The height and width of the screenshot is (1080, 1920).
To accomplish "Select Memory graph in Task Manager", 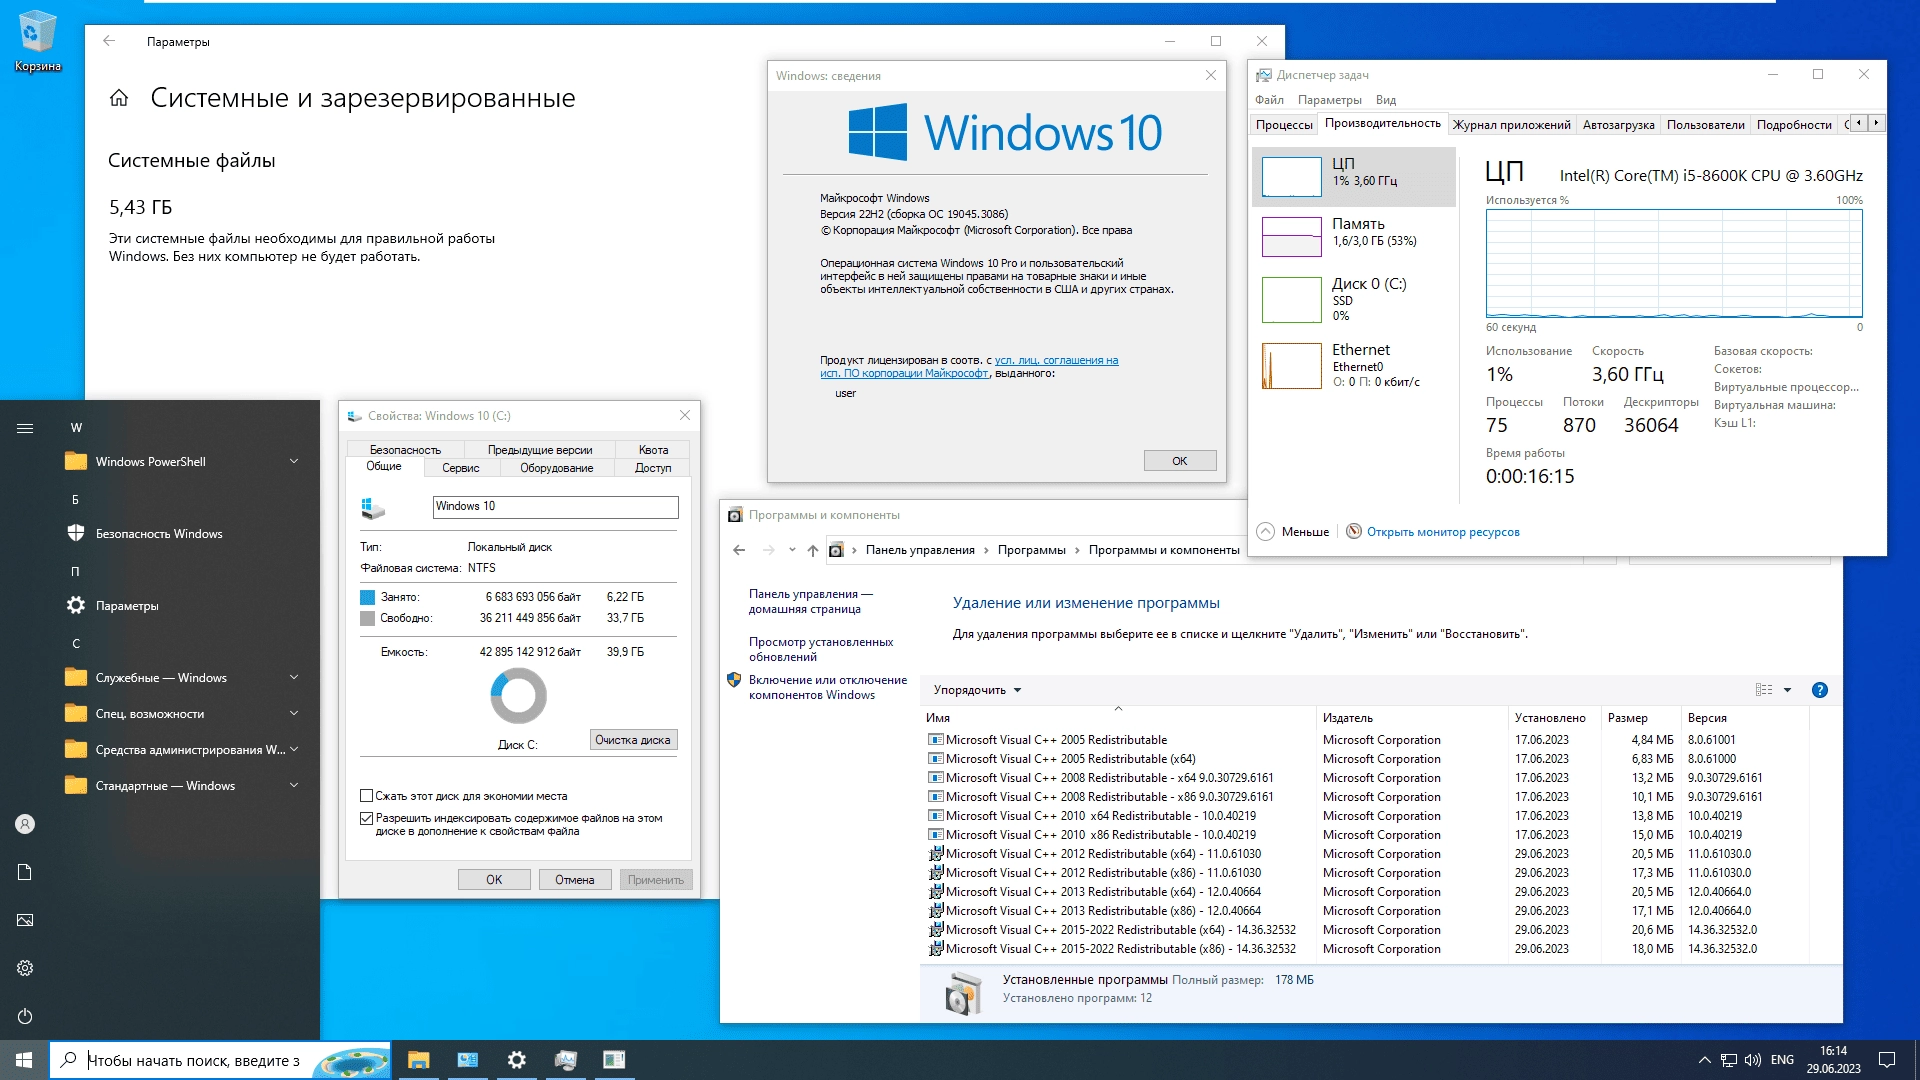I will (1291, 237).
